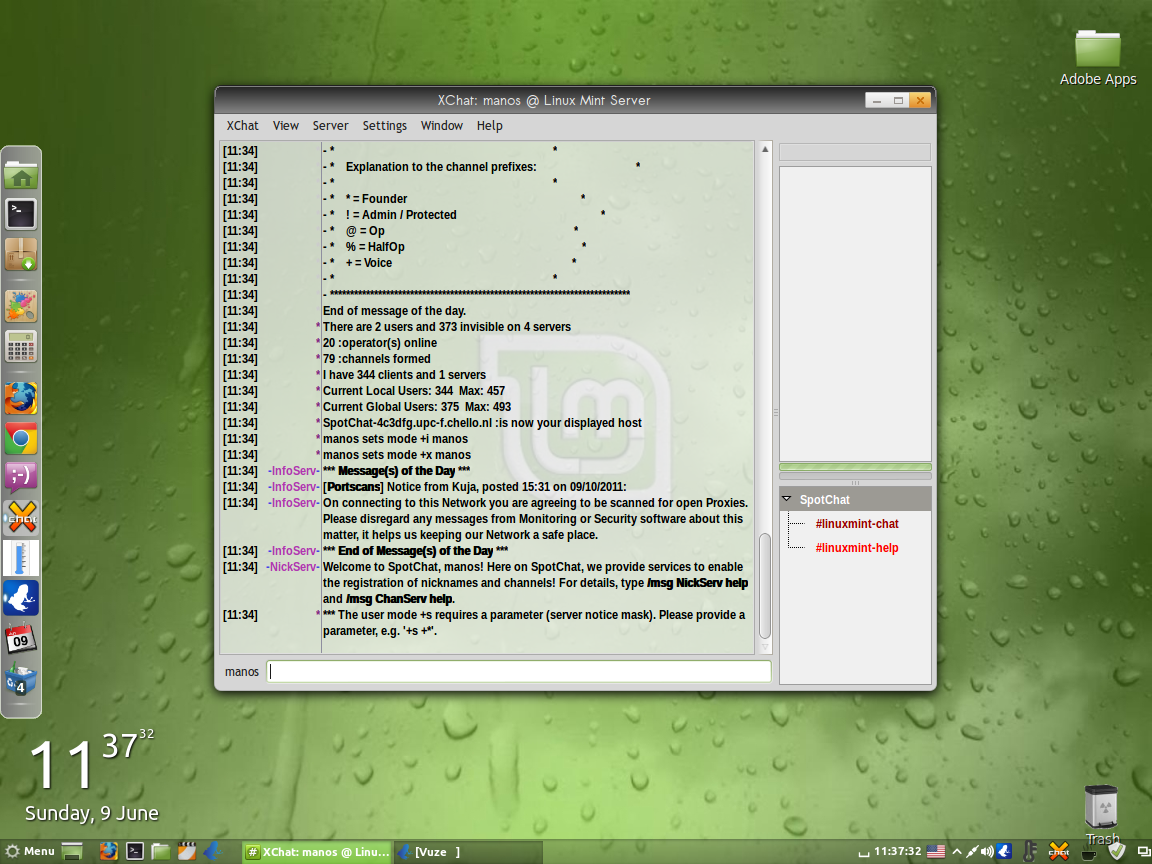Click the '/msg NickServ help' text

click(697, 583)
